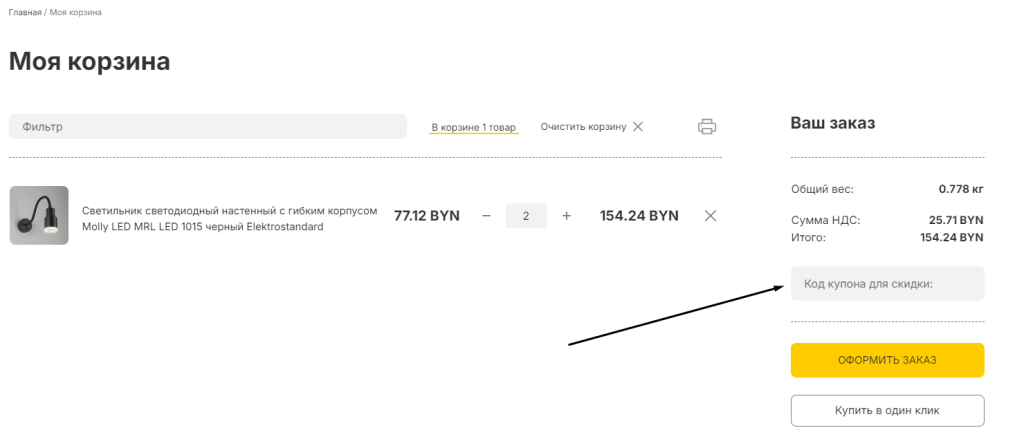
Task: Click the 'Ваш заказ' heading
Action: (833, 124)
